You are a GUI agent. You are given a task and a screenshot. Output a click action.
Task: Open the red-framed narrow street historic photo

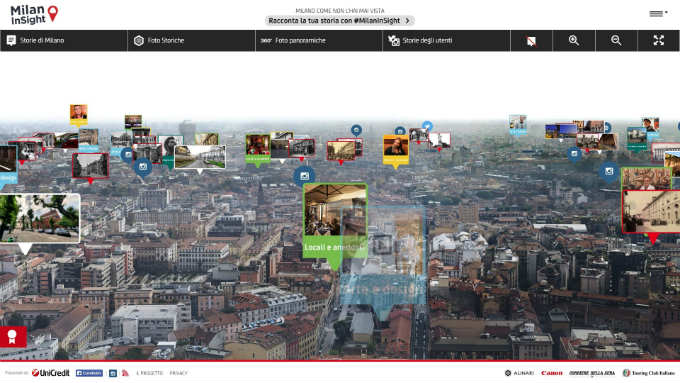point(90,166)
